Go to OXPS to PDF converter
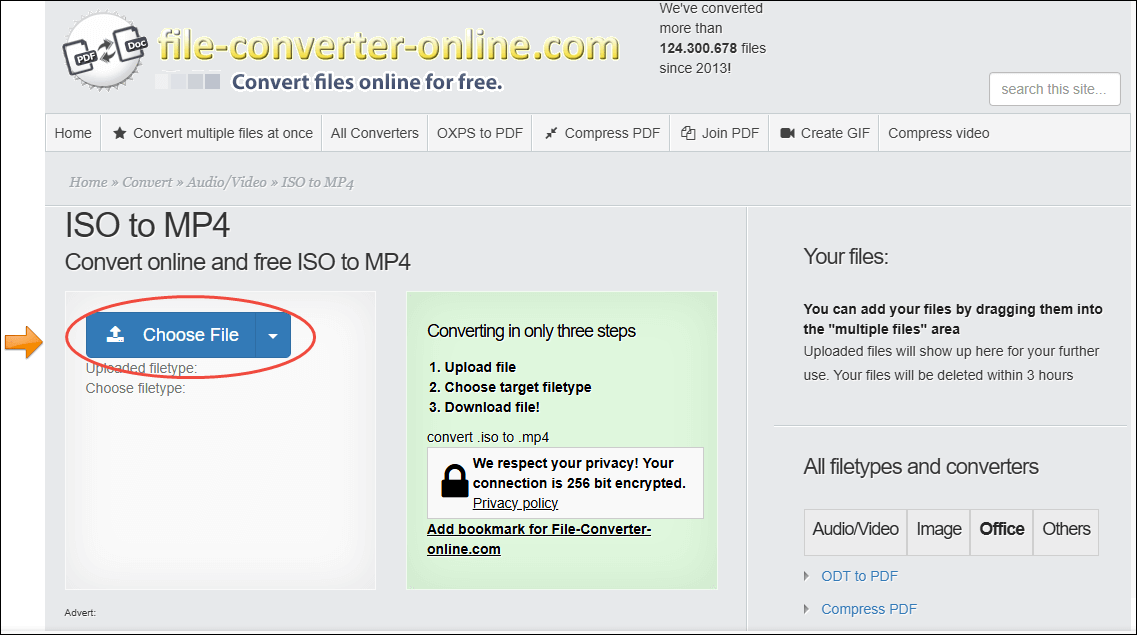The image size is (1137, 635). pos(479,133)
